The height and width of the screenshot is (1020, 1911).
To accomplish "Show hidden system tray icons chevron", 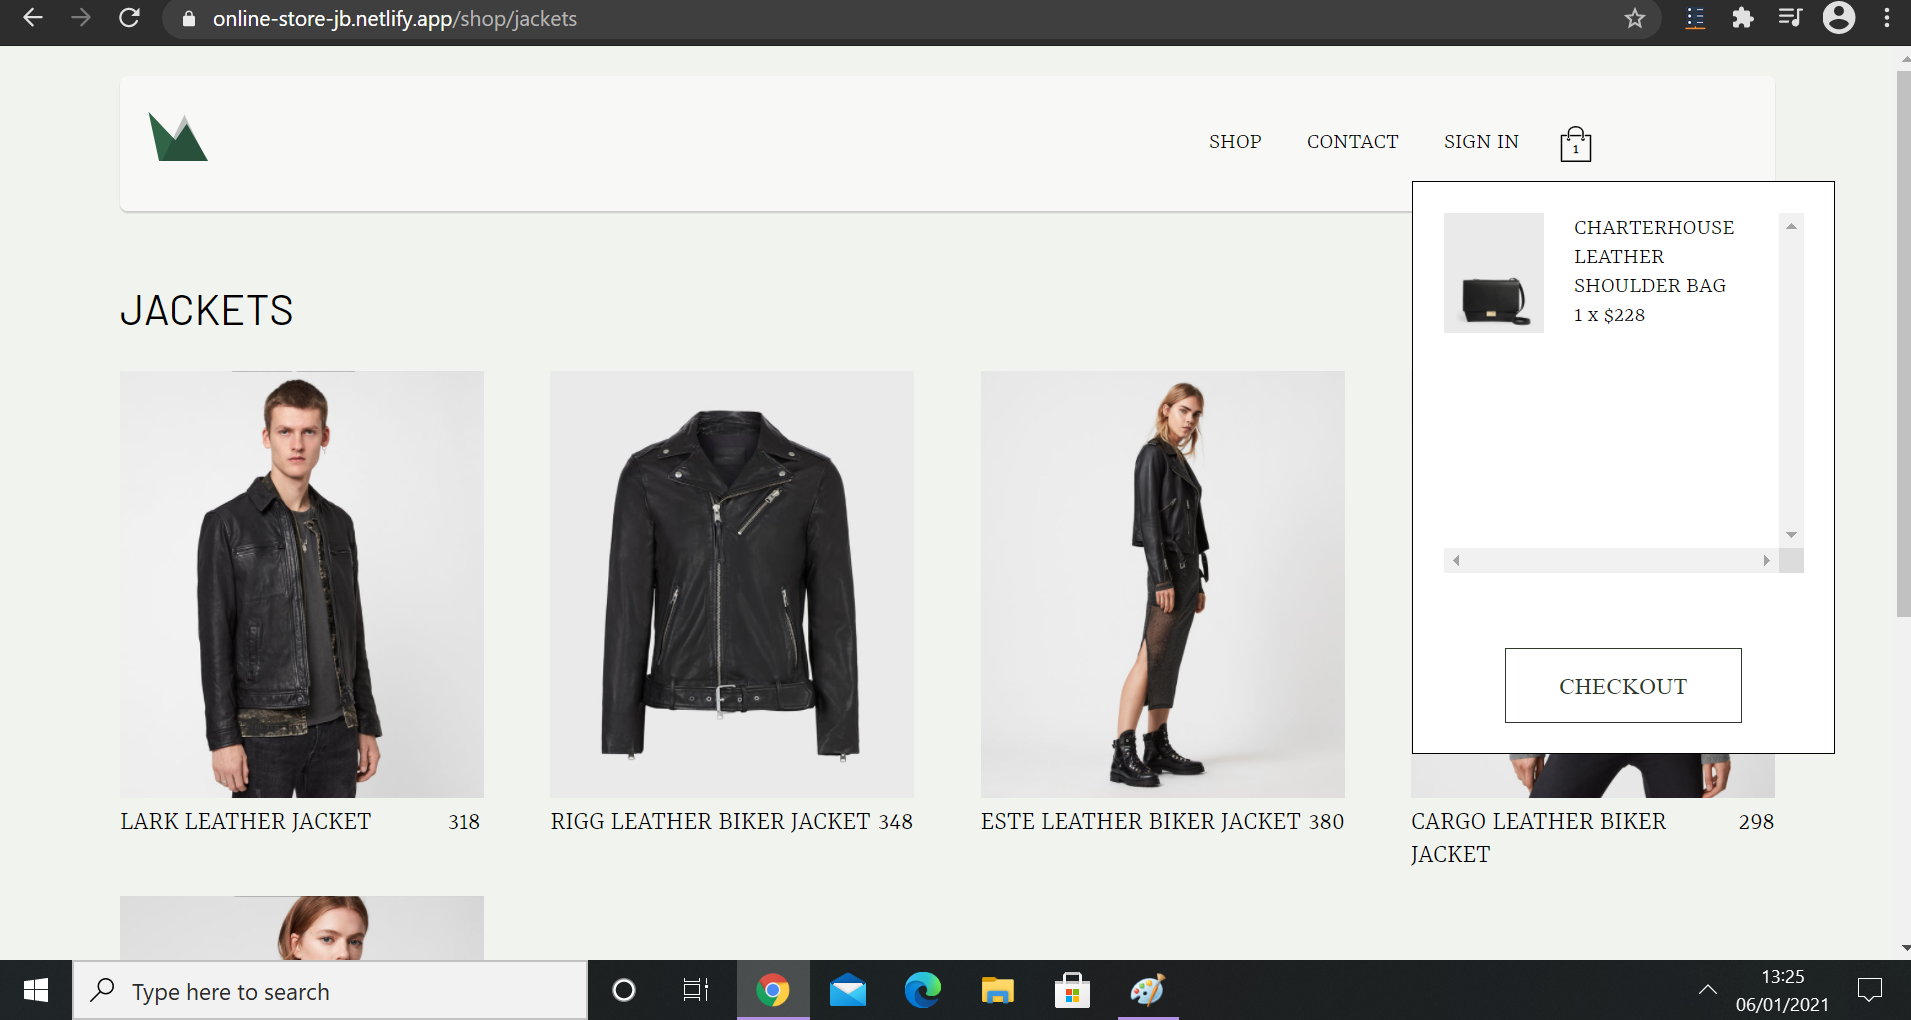I will [1707, 990].
